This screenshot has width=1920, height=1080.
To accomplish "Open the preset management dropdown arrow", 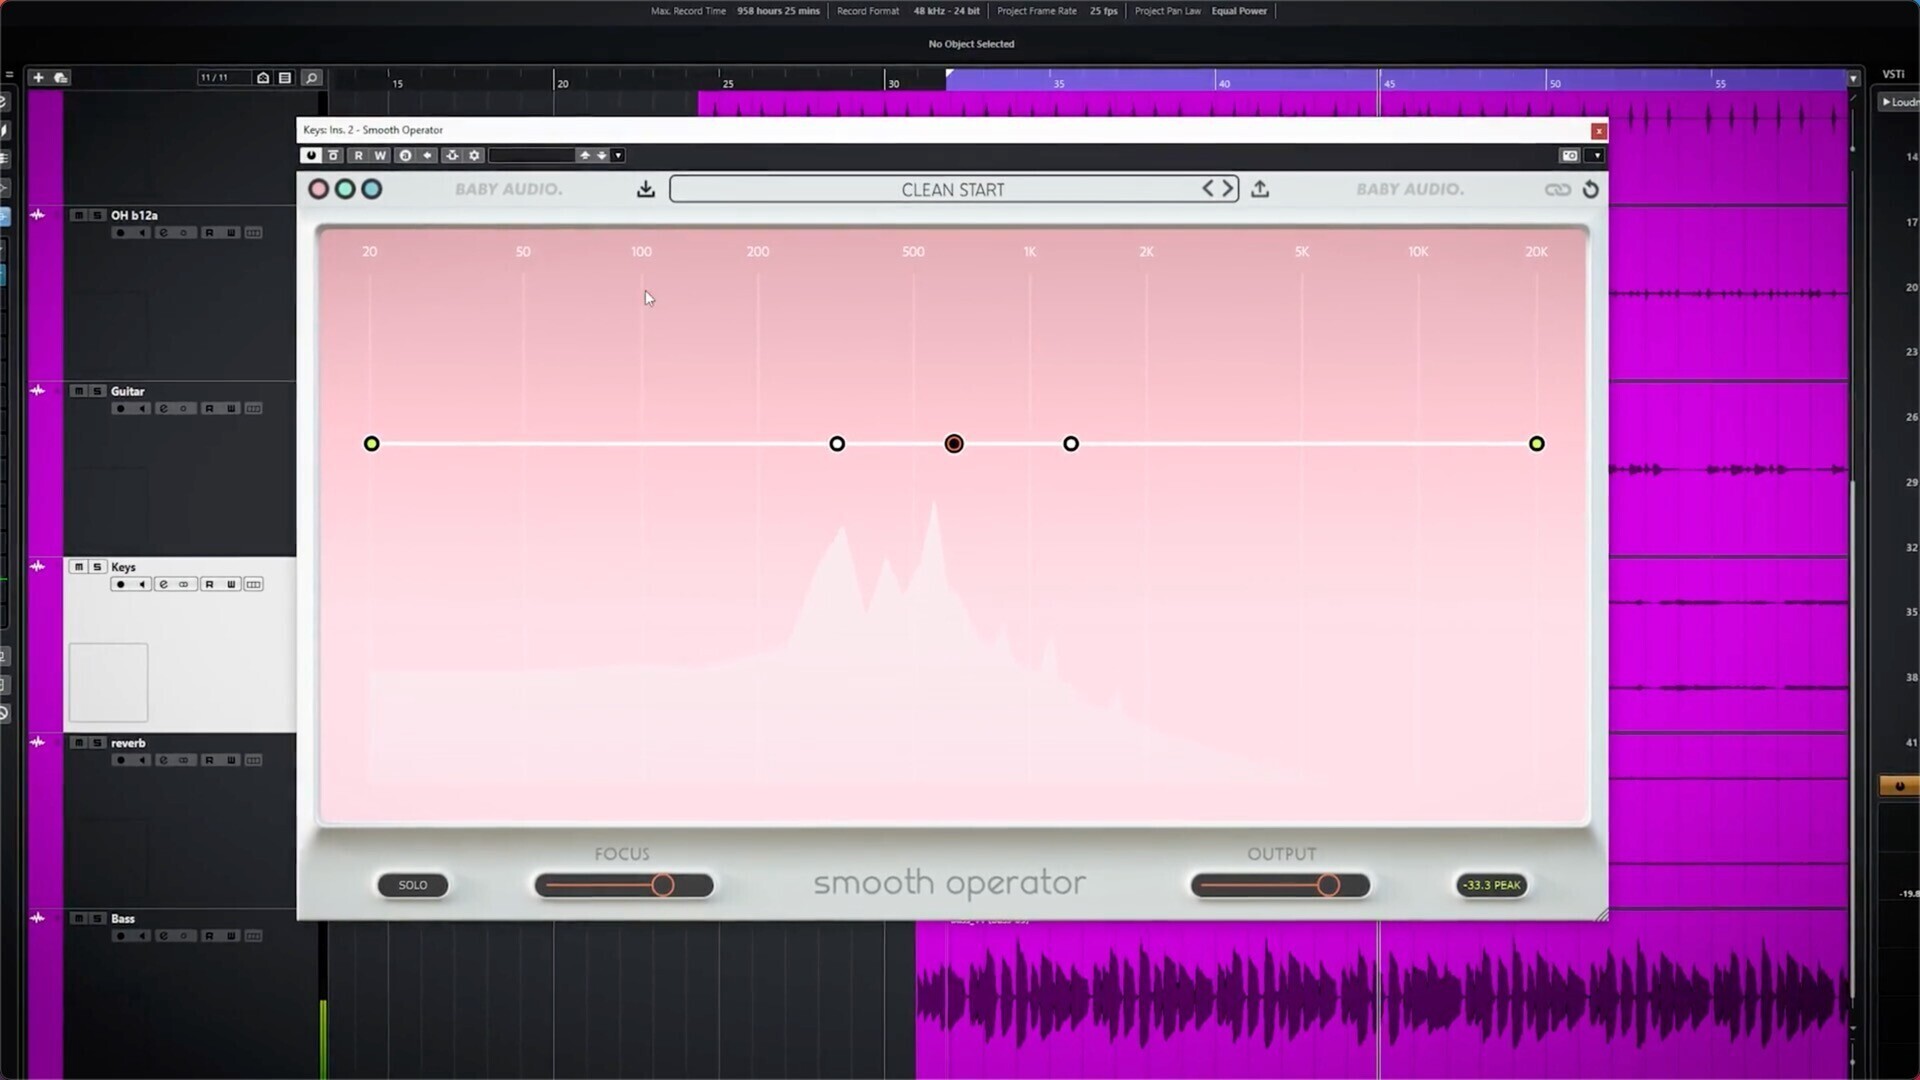I will tap(618, 155).
